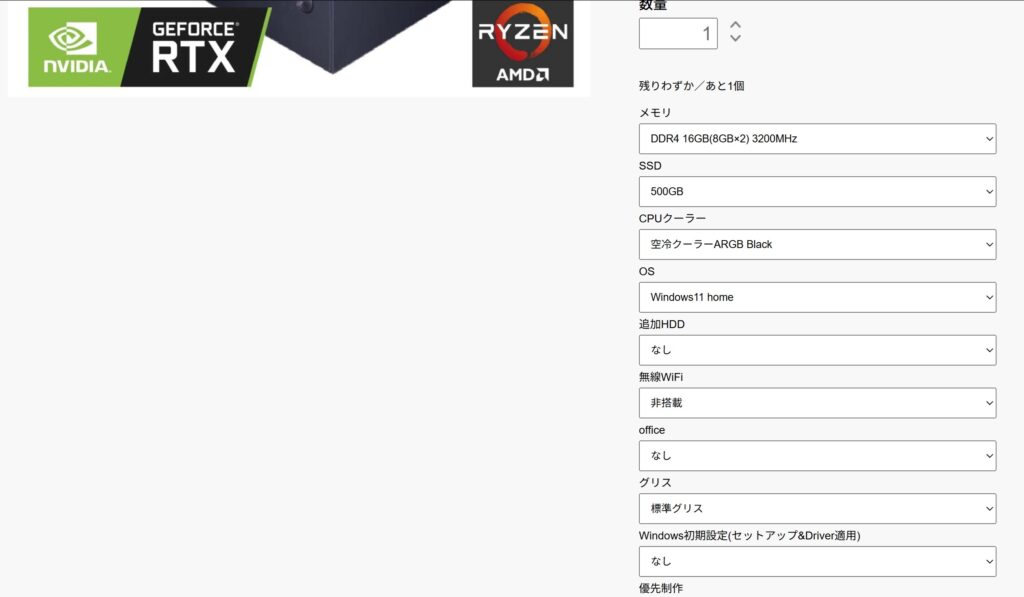
Task: Click the Windows初期設定(セットアップ&Driver適用) label
Action: [750, 536]
